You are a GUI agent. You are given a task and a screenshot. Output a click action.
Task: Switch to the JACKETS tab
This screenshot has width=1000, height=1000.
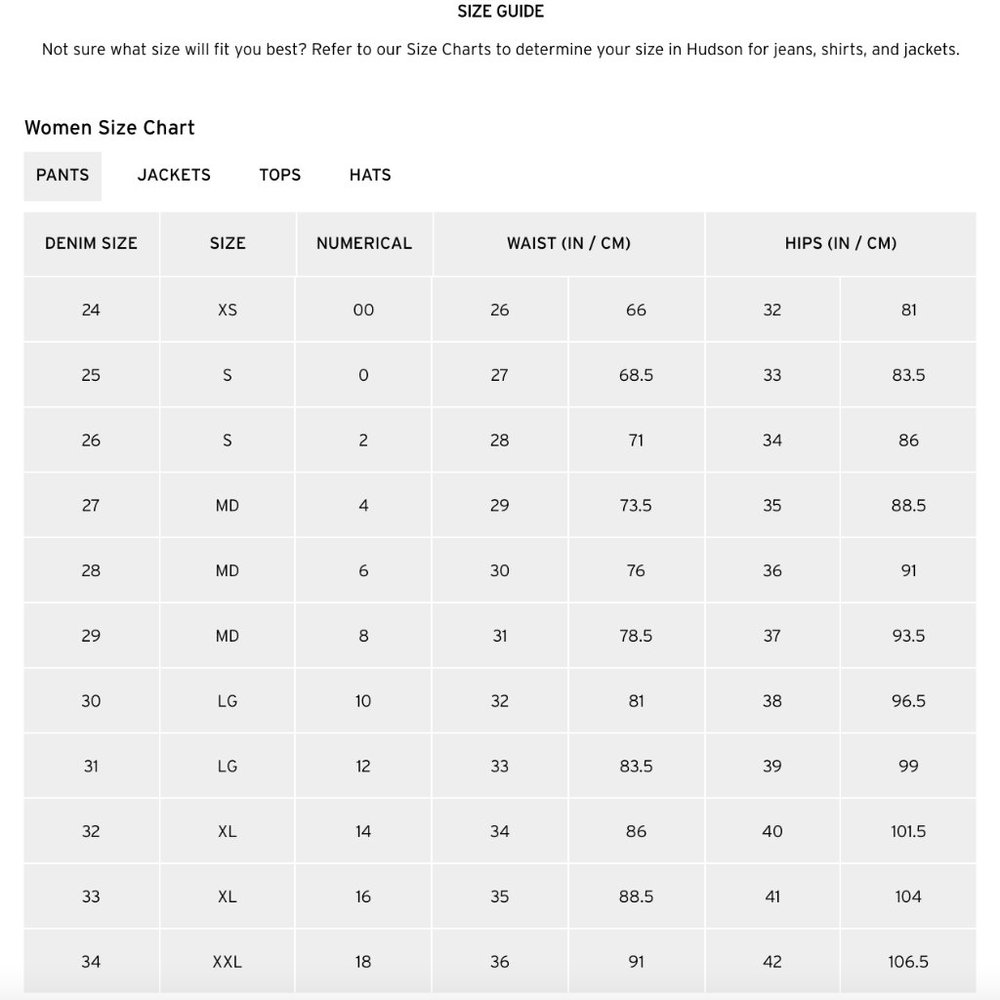click(x=173, y=175)
